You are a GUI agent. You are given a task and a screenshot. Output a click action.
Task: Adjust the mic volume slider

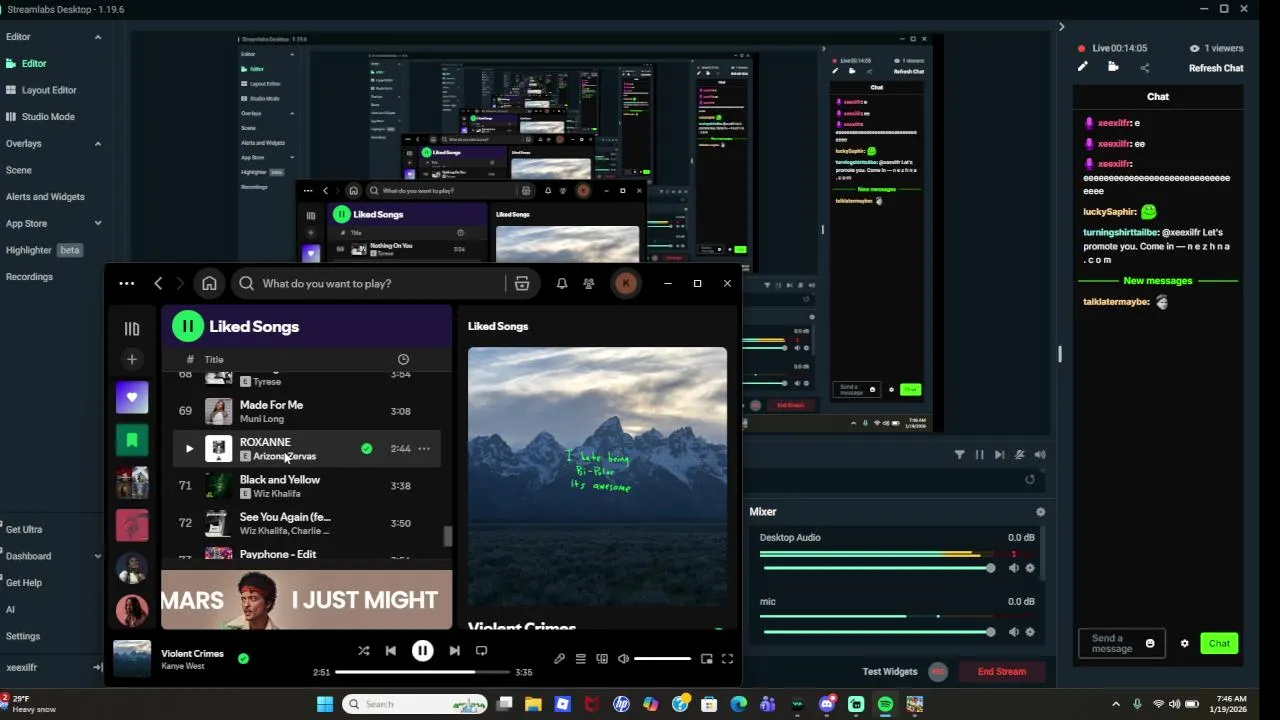[878, 632]
